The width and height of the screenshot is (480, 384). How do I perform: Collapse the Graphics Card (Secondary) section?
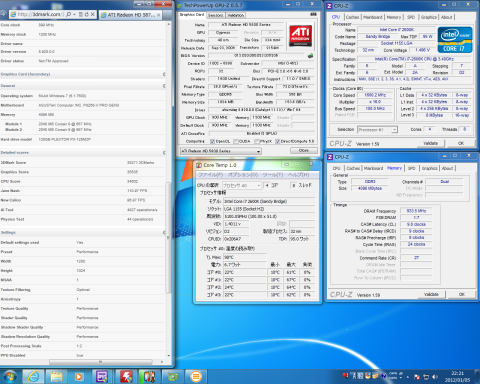point(164,74)
